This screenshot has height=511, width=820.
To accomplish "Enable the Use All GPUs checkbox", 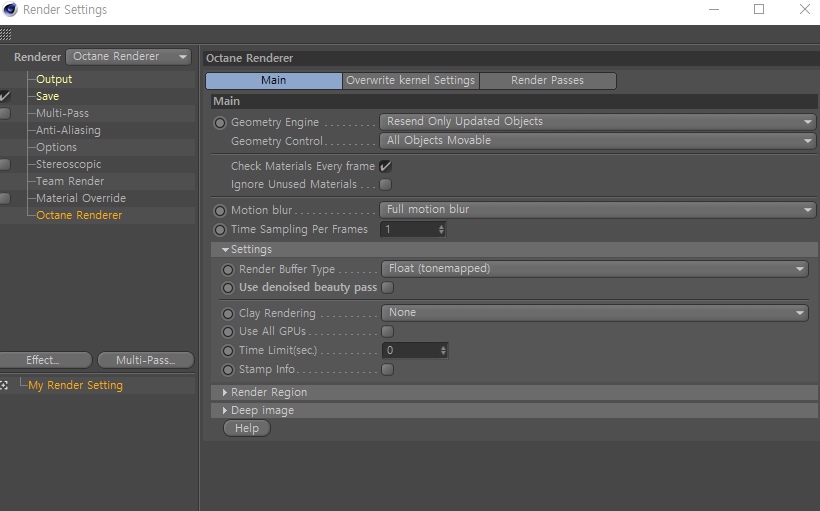I will (x=388, y=331).
